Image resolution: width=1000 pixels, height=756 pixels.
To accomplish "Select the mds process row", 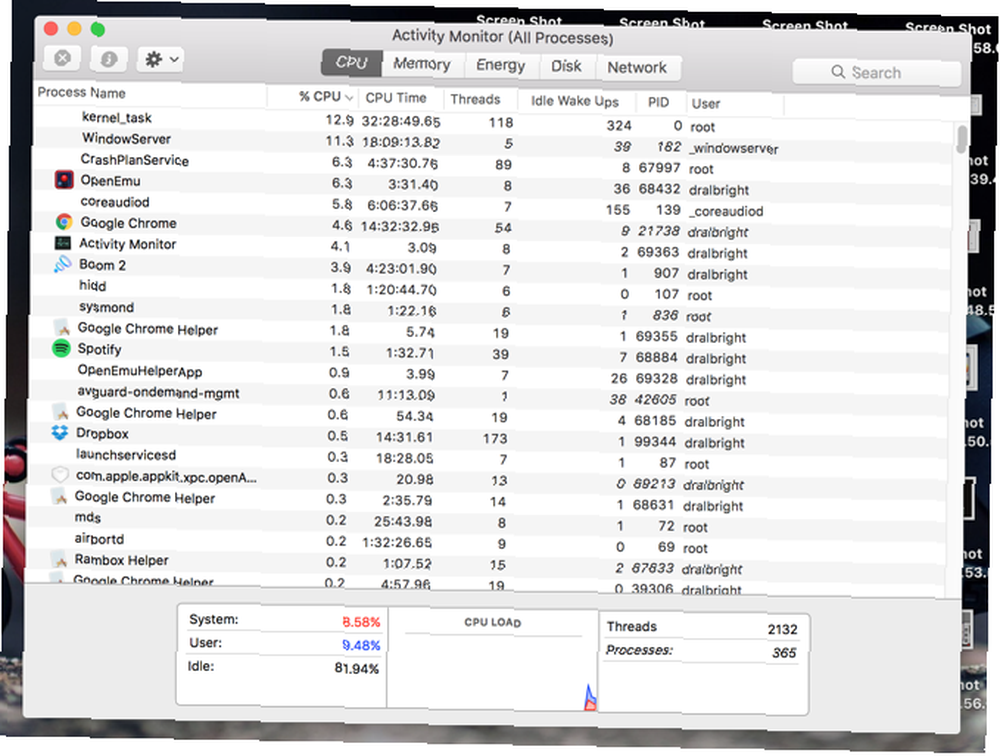I will pos(489,523).
